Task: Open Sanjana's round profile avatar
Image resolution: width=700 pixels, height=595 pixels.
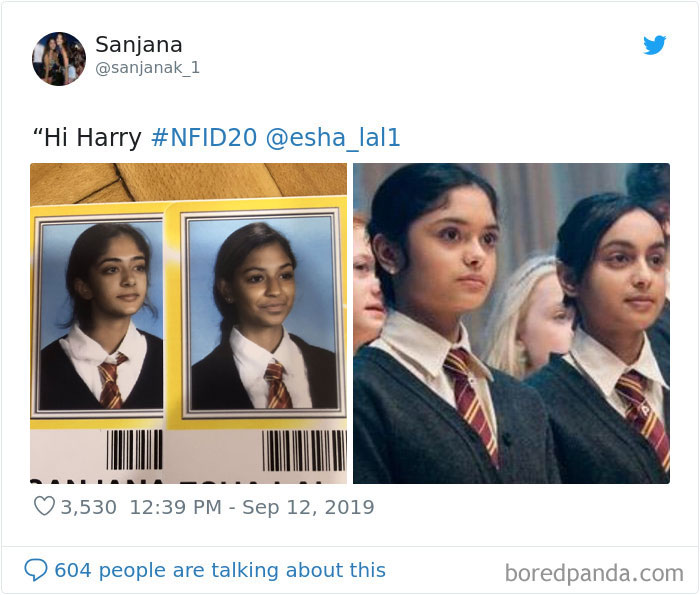Action: pos(58,58)
